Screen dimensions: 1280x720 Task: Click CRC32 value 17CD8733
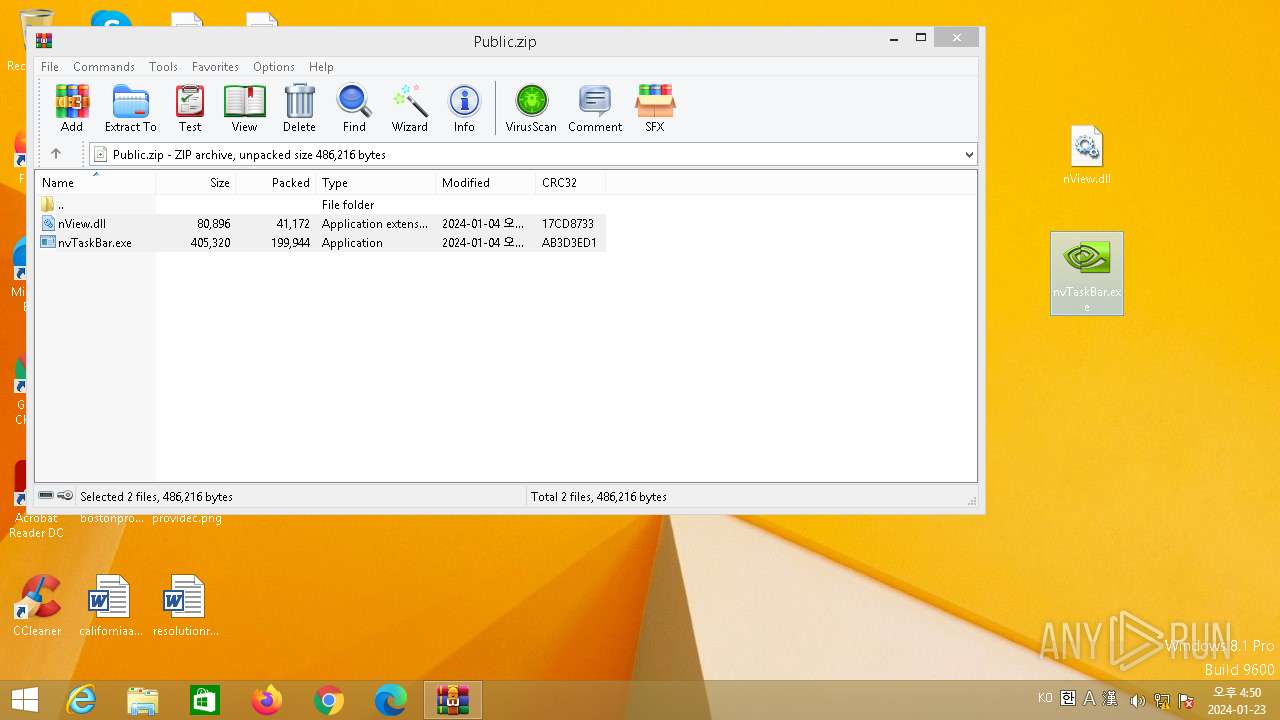[568, 223]
